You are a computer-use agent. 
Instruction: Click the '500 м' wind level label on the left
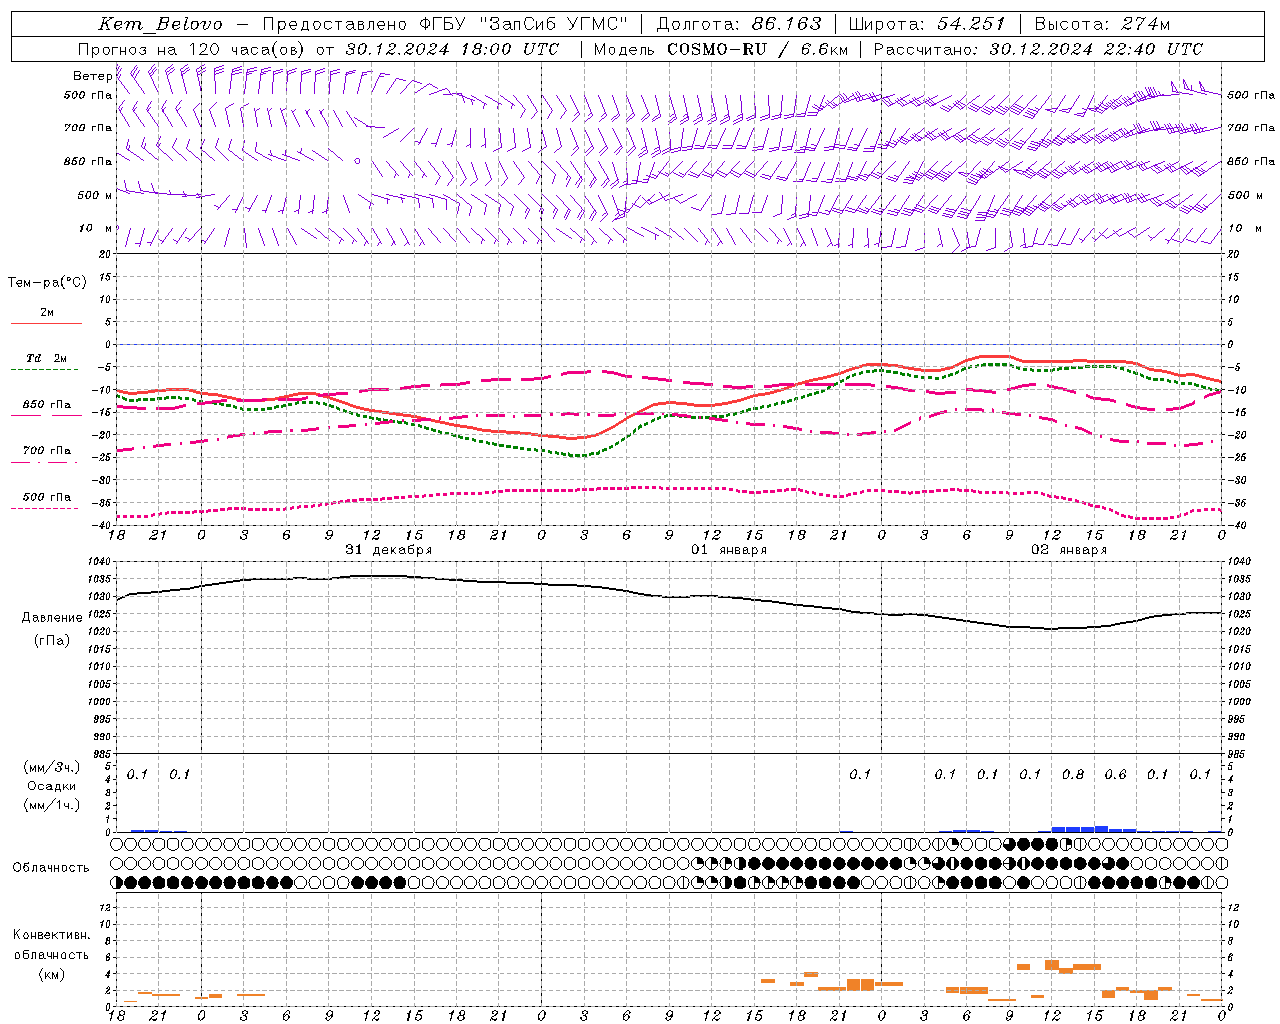(95, 195)
